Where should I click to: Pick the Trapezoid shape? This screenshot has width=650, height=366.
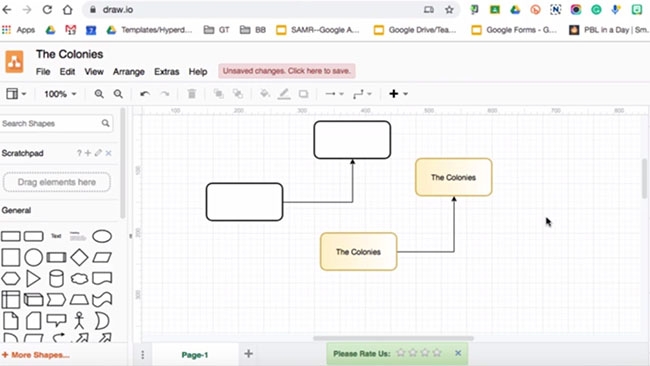pyautogui.click(x=79, y=299)
